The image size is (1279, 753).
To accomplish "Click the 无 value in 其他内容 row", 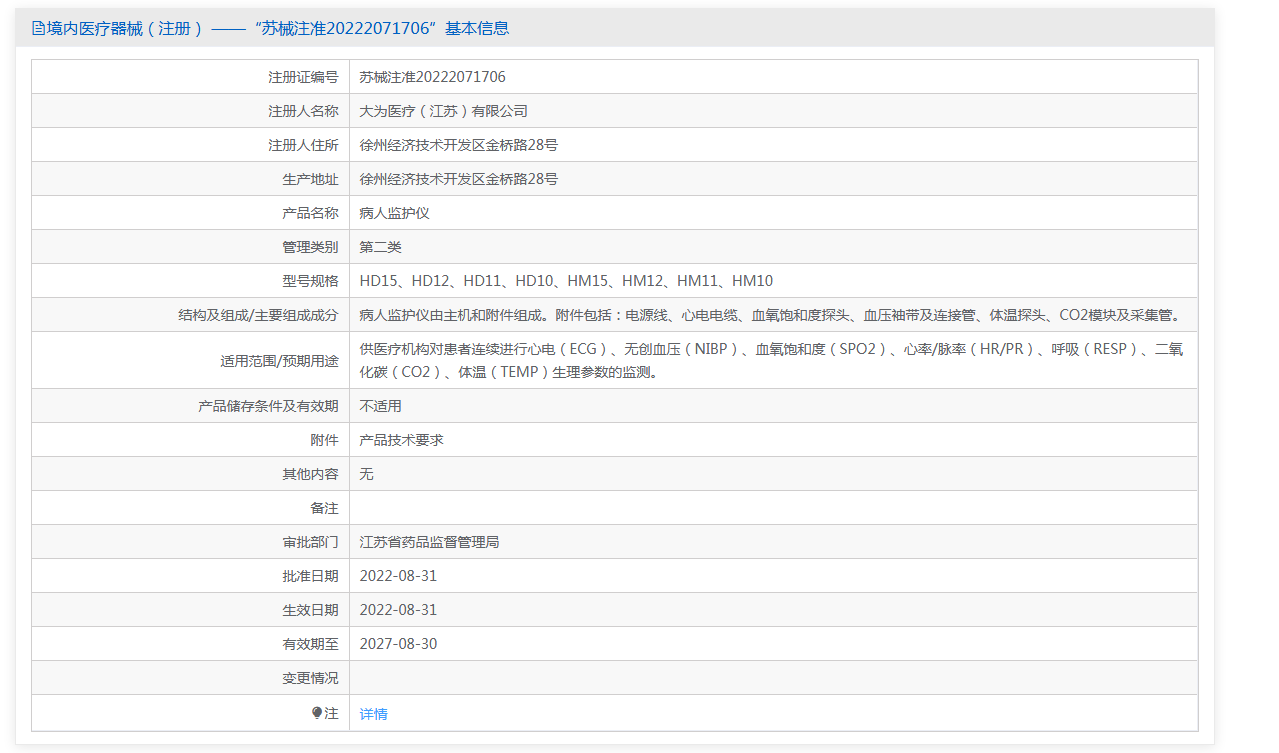I will coord(367,474).
